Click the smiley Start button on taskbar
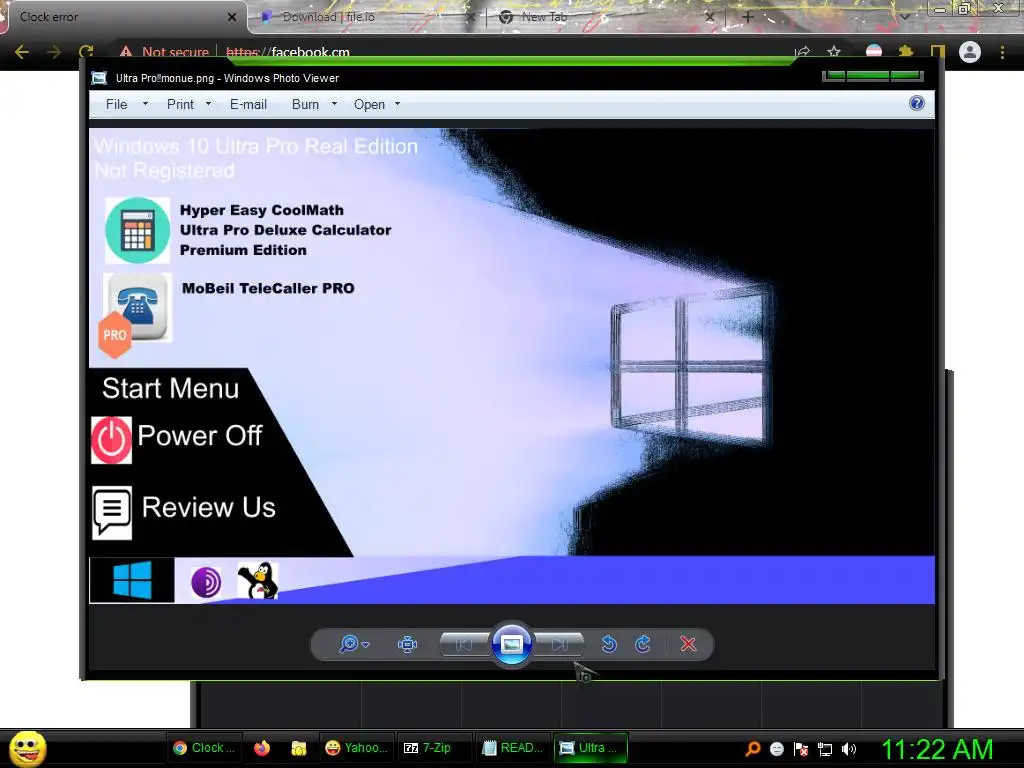This screenshot has width=1024, height=768. point(27,748)
